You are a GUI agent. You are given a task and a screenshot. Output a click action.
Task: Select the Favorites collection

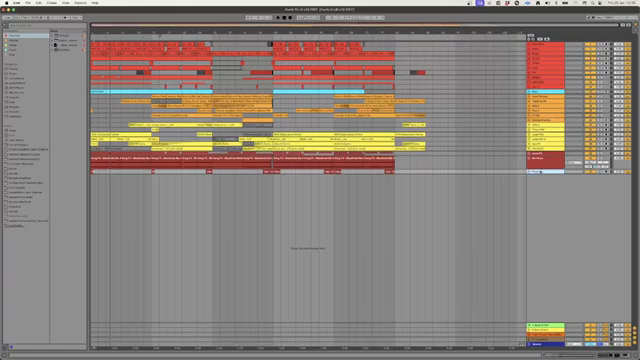[26, 36]
